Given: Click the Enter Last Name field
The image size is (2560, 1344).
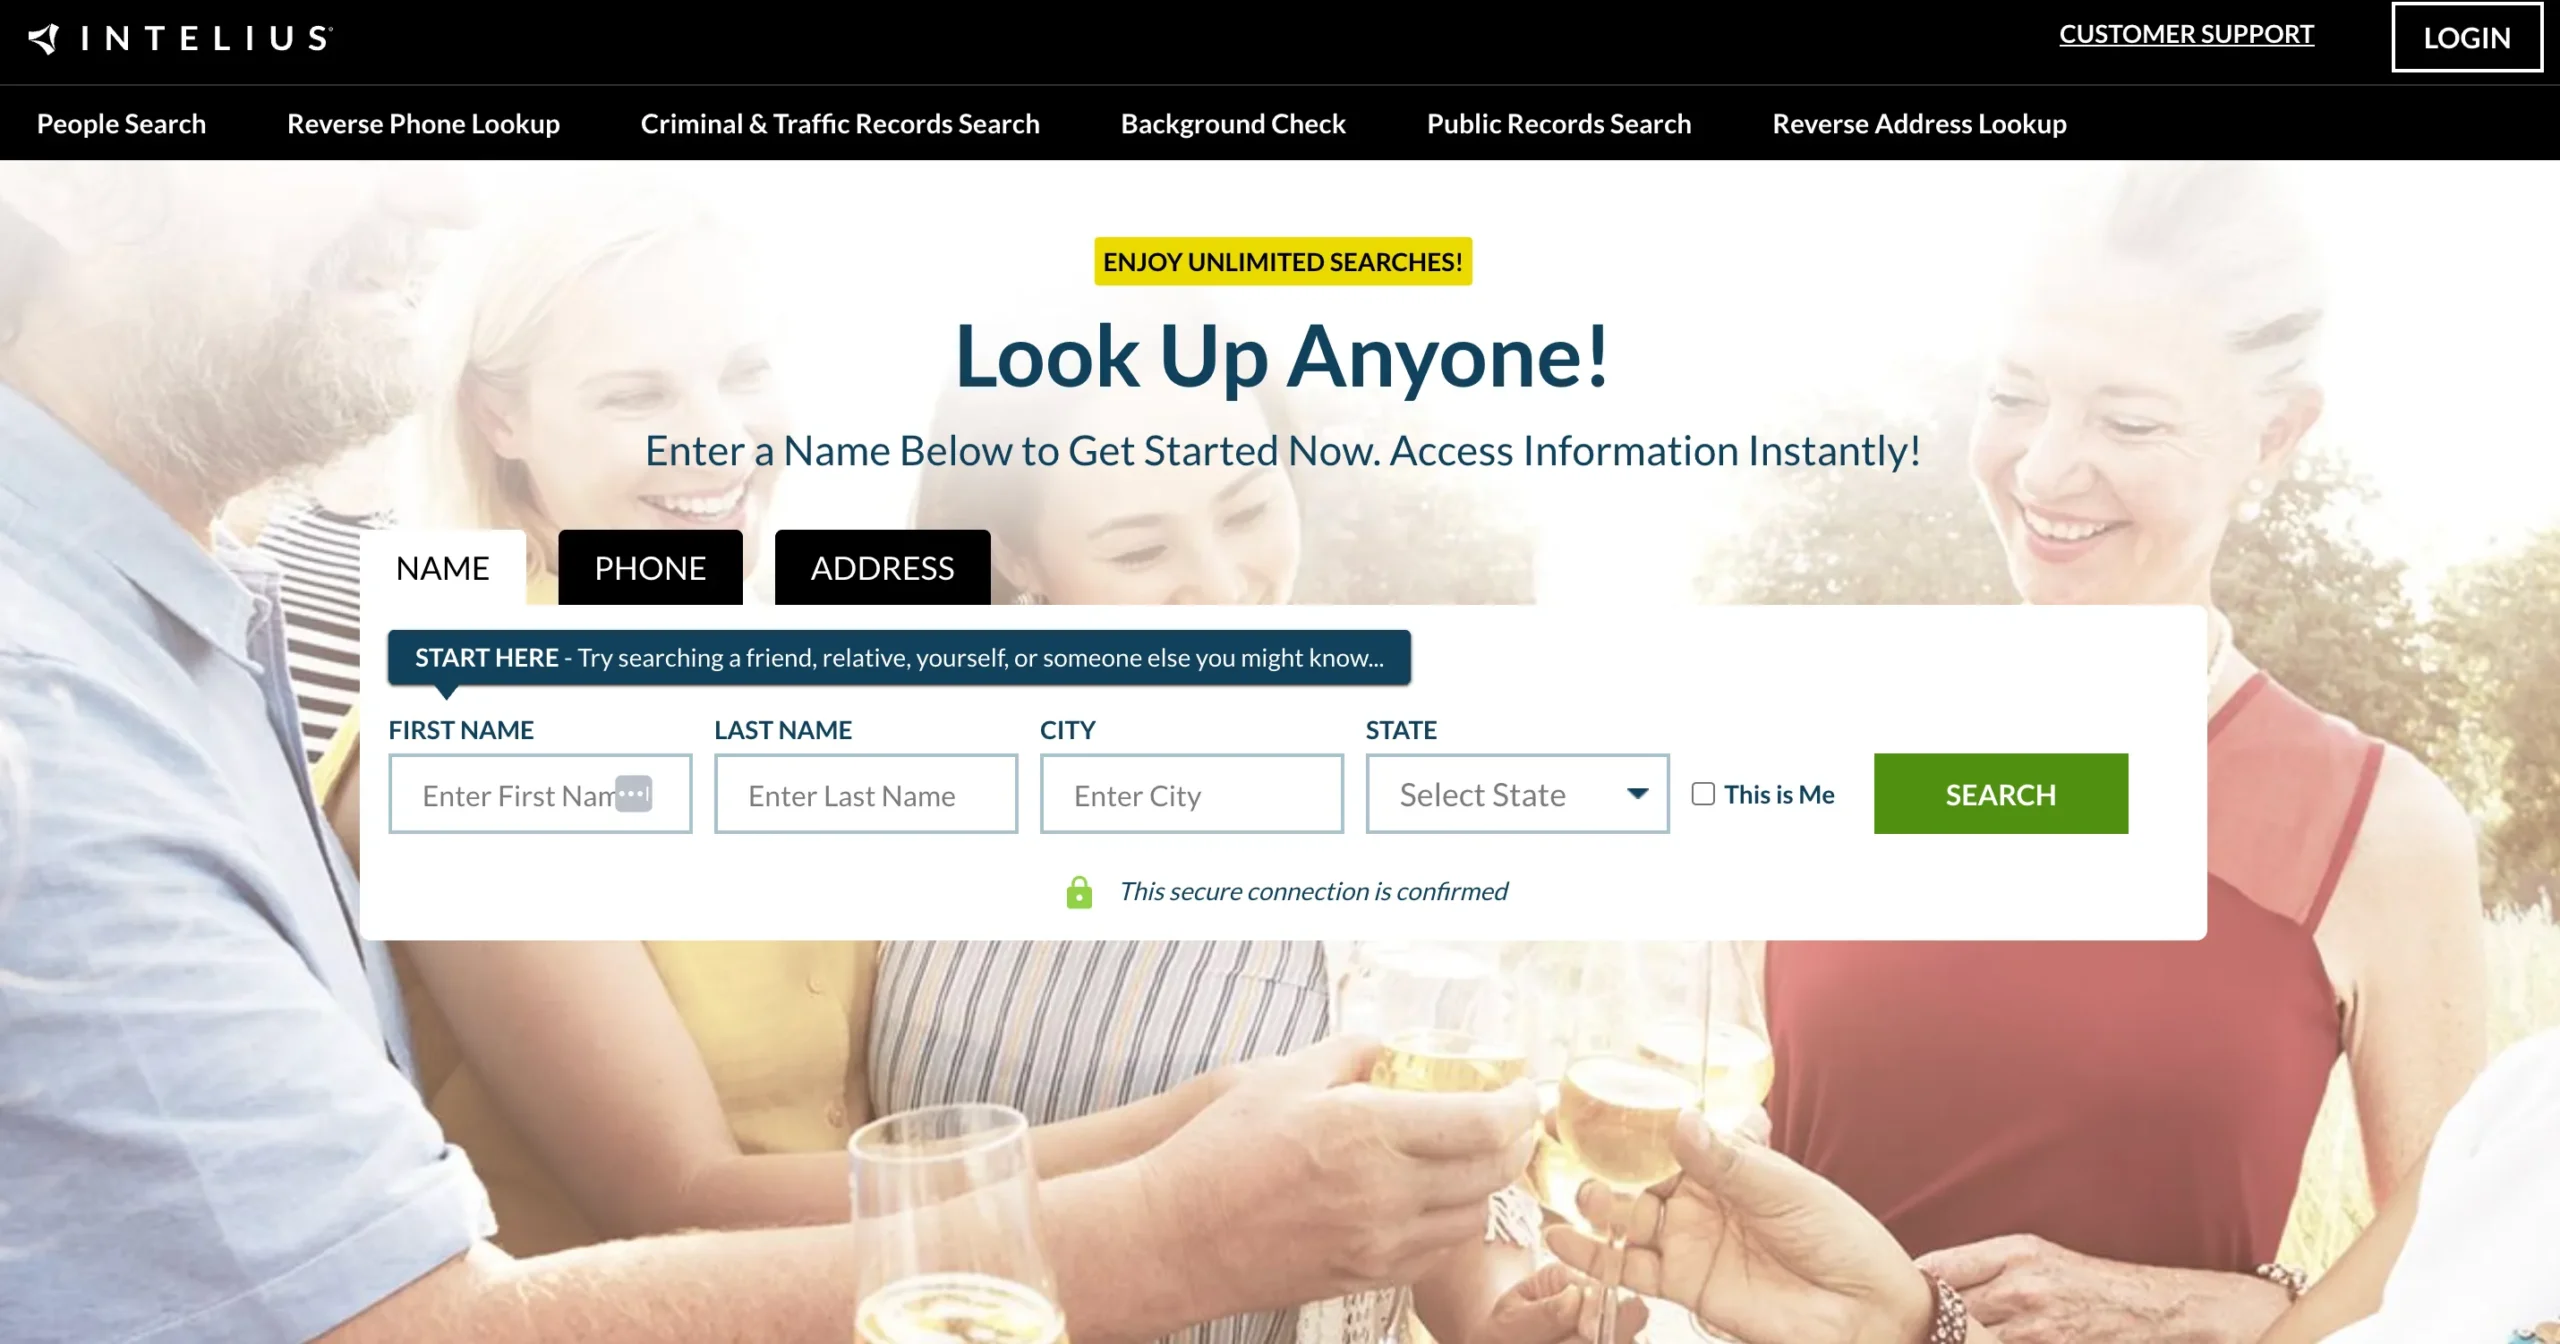Looking at the screenshot, I should pos(866,794).
